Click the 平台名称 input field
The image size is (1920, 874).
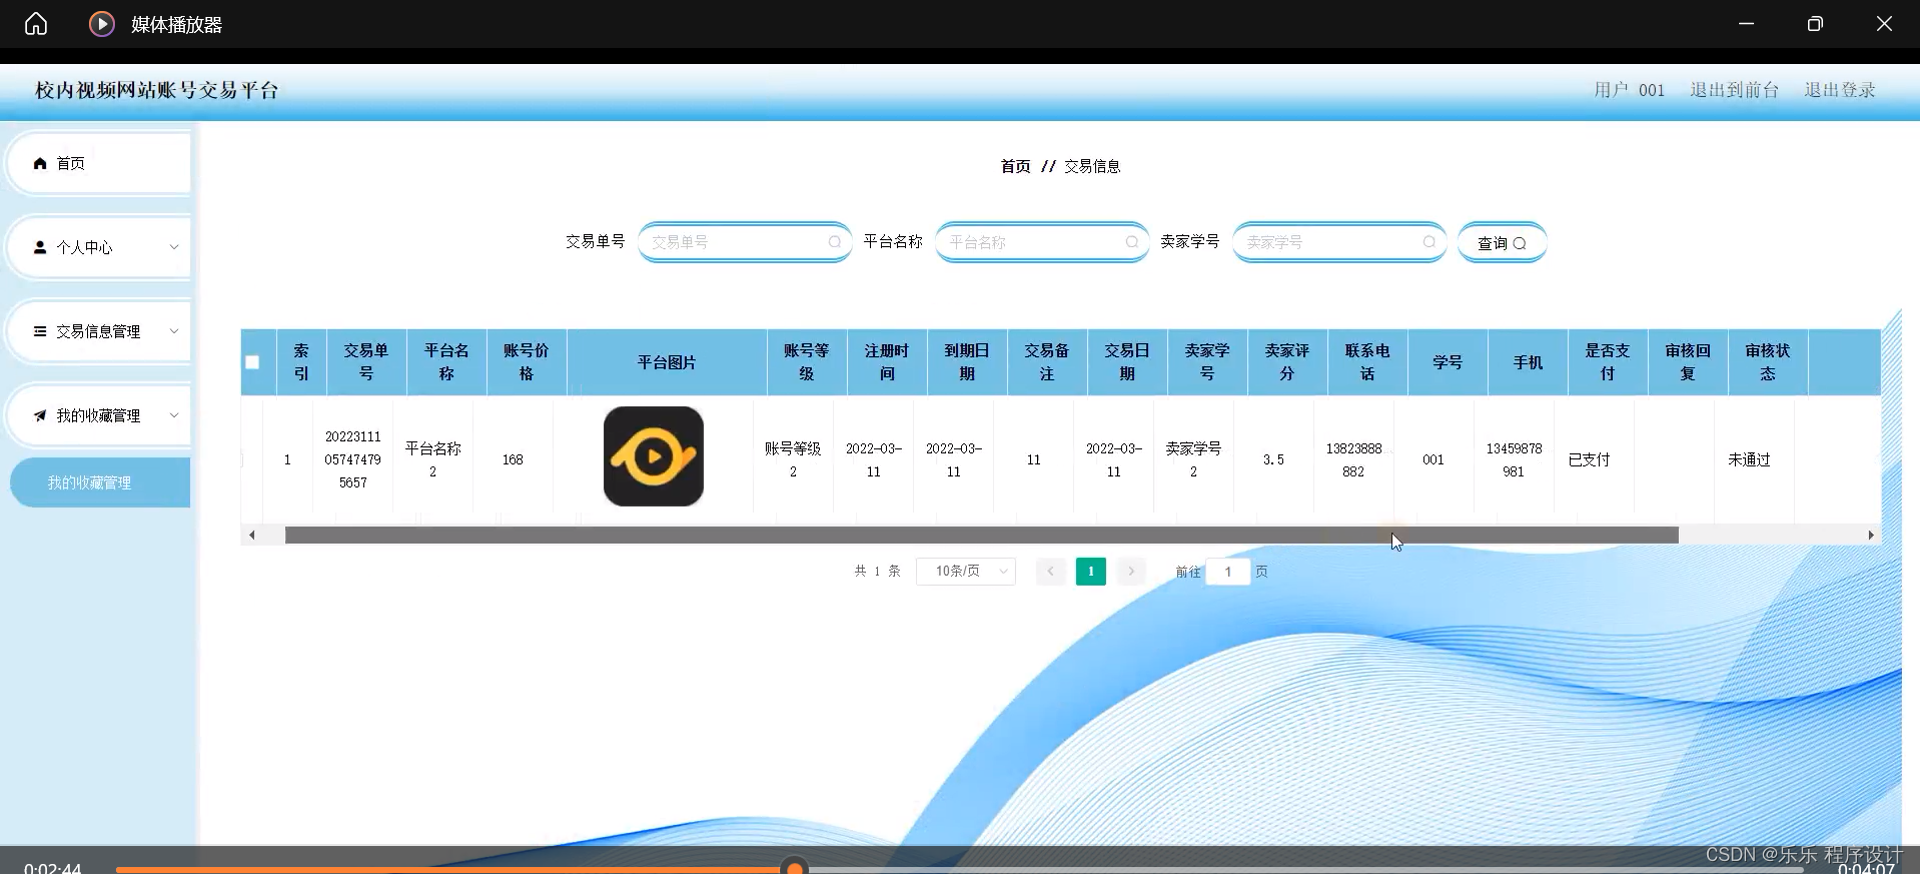pos(1041,242)
